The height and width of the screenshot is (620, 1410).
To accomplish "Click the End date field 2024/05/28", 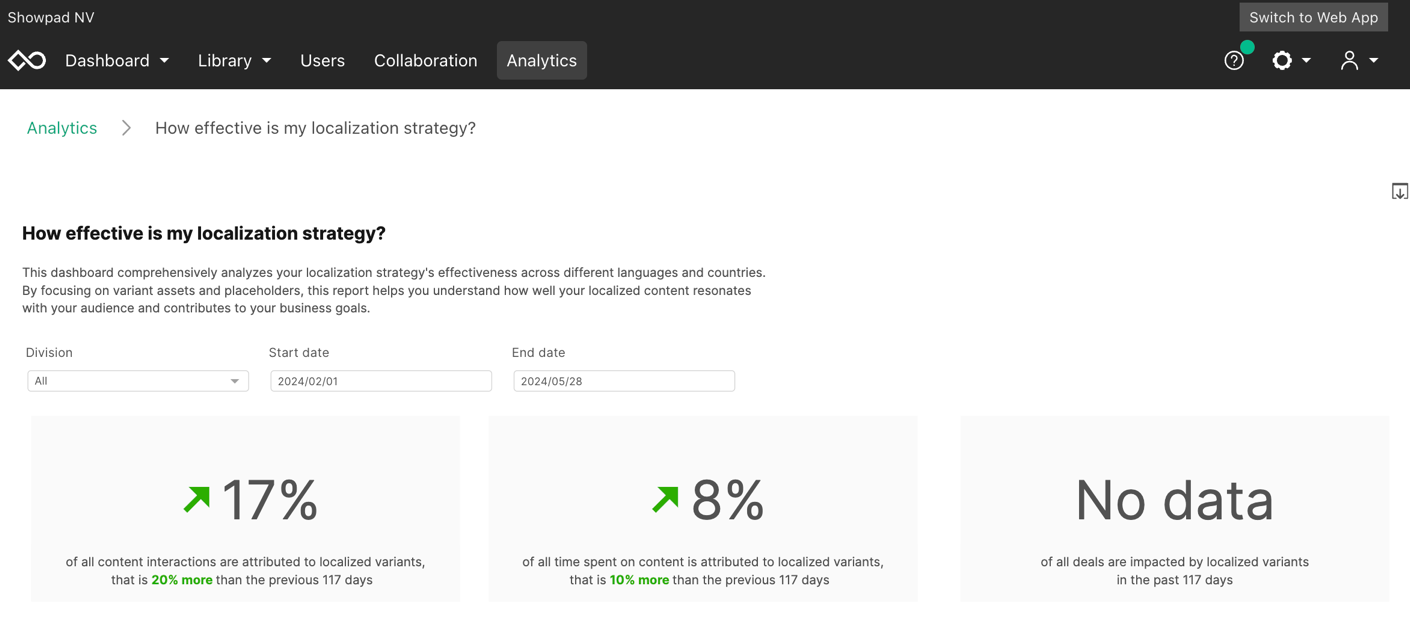I will tap(624, 381).
